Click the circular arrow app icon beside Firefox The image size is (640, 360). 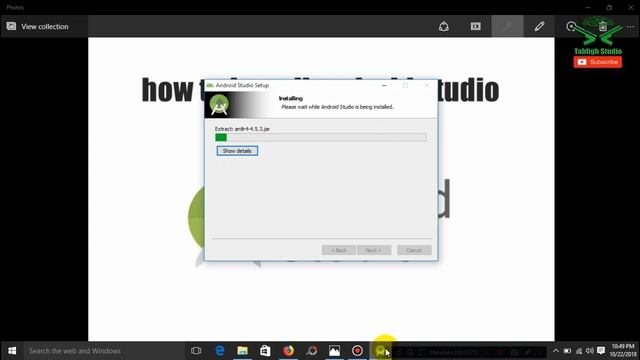coord(311,351)
